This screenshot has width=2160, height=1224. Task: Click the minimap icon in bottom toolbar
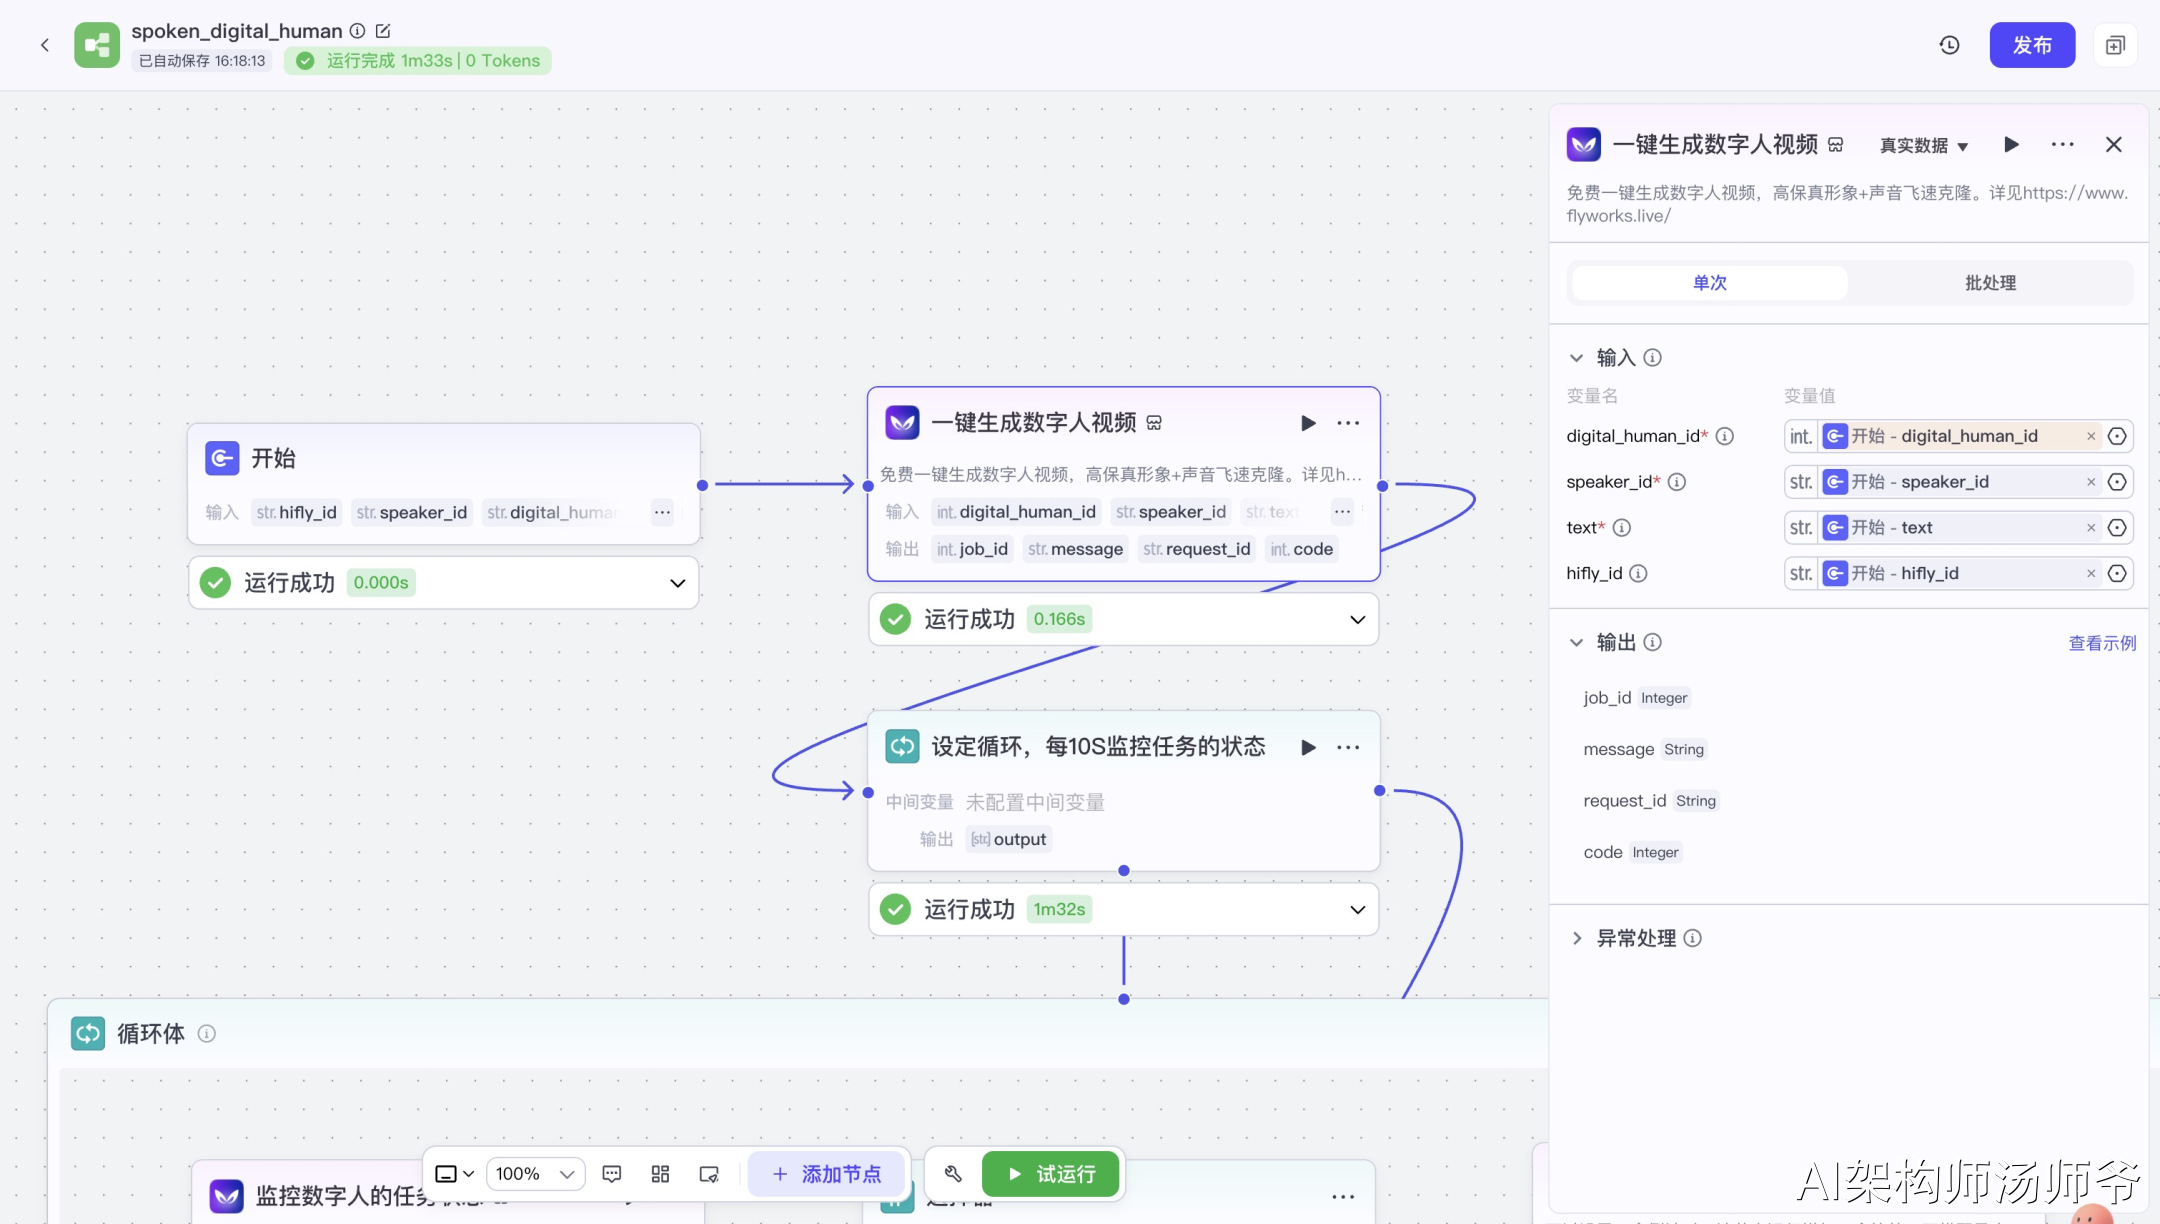point(709,1174)
